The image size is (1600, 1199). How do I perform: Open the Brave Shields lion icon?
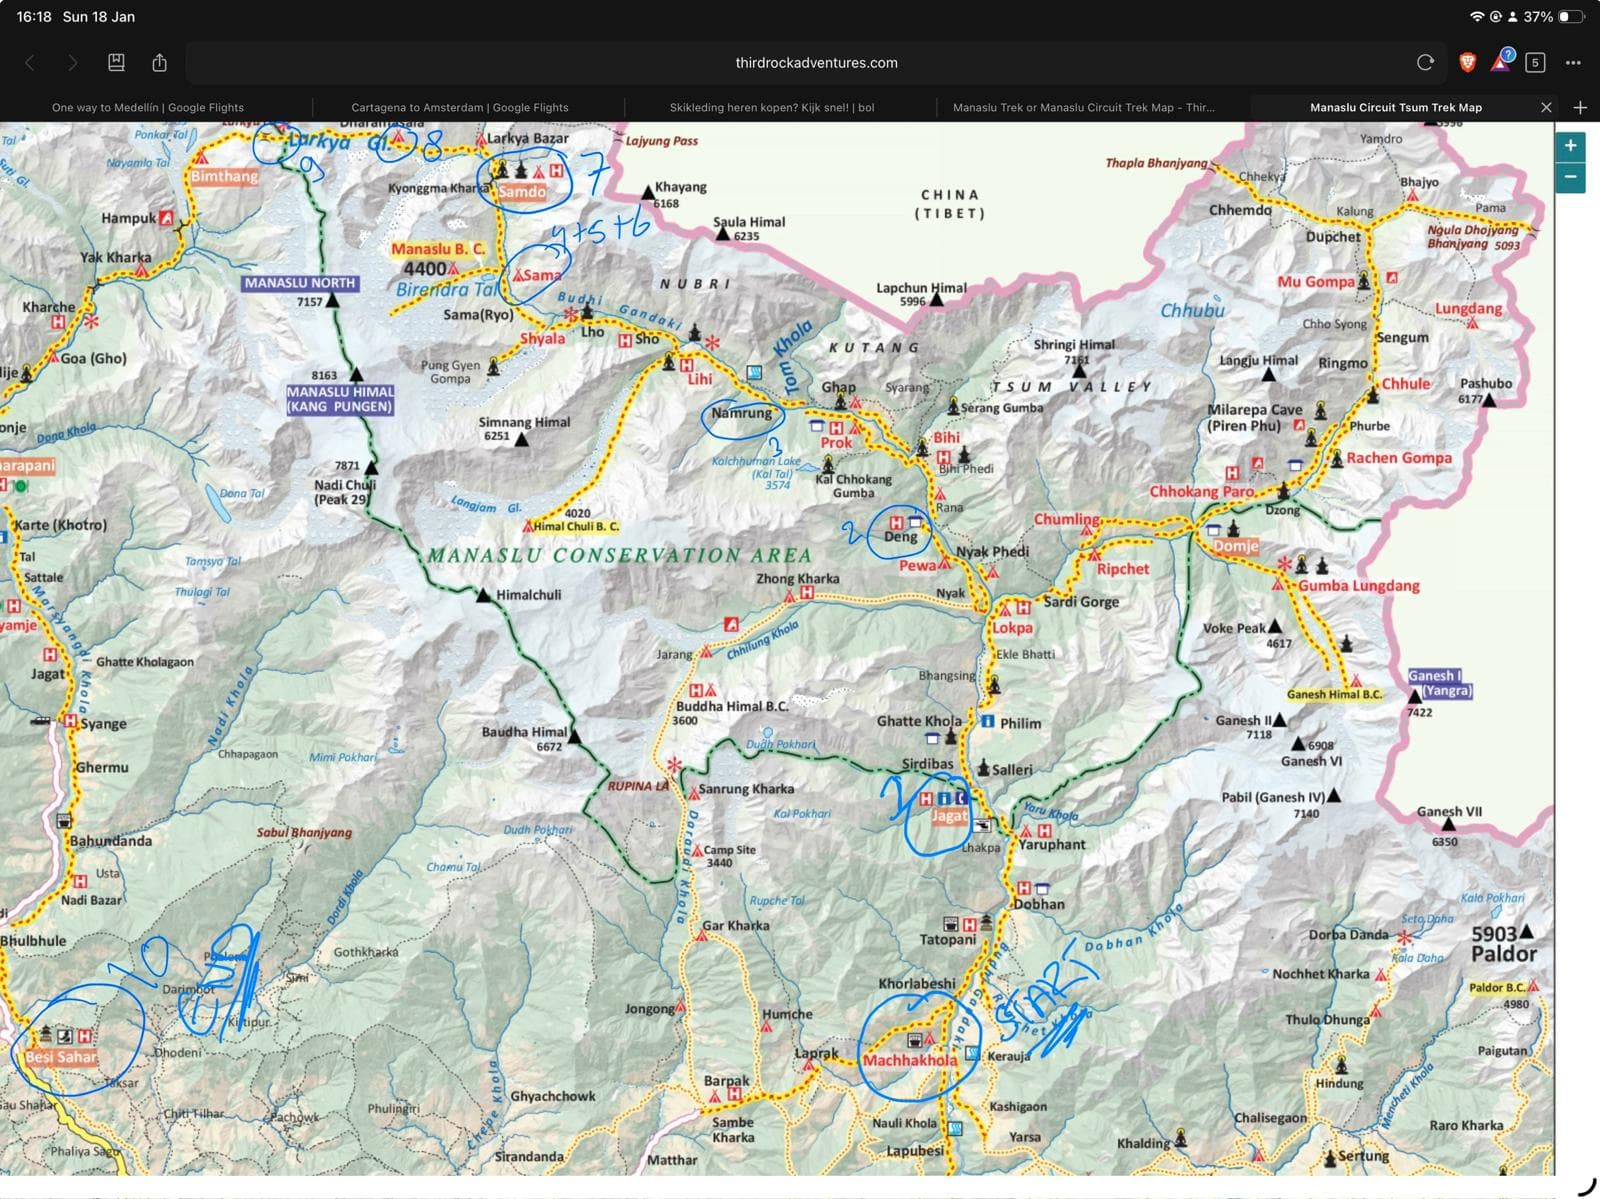point(1468,62)
